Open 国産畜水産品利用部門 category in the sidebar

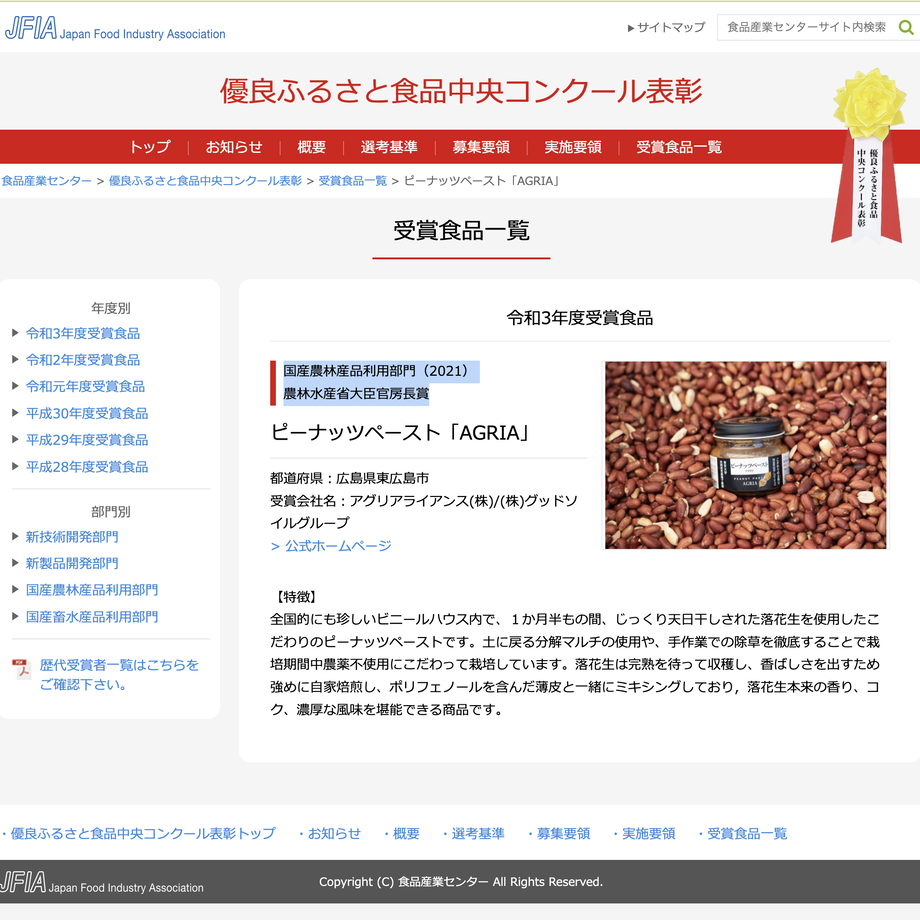coord(92,617)
